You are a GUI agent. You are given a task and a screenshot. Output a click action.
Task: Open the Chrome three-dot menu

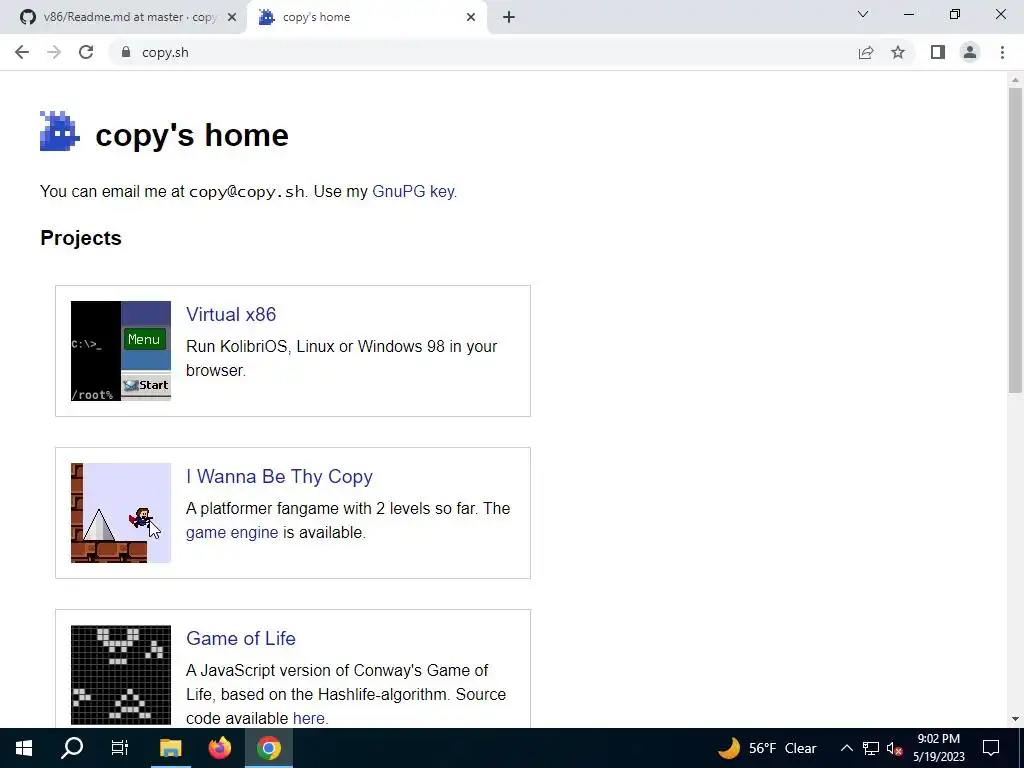(x=1002, y=52)
